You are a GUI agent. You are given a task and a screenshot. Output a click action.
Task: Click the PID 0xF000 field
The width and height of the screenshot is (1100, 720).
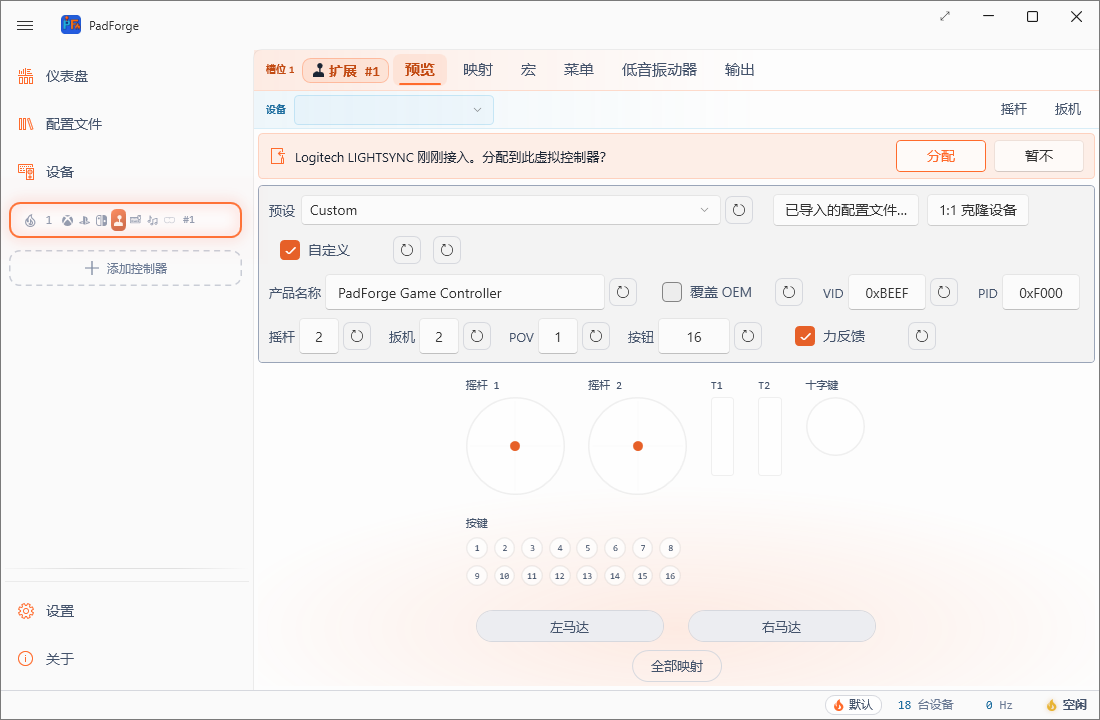1041,293
